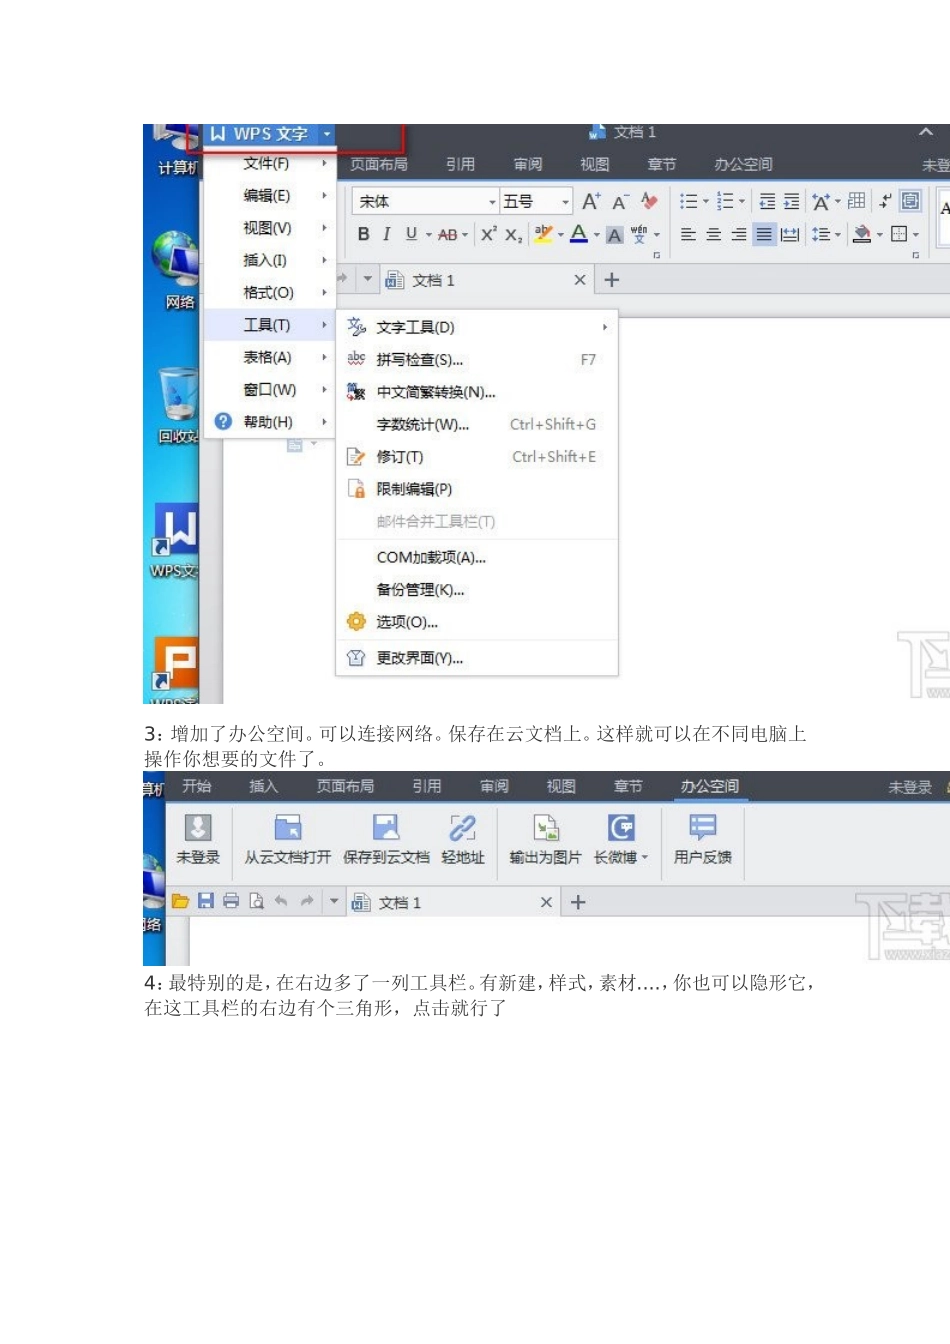Click the increase indent icon
This screenshot has width=950, height=1344.
791,202
